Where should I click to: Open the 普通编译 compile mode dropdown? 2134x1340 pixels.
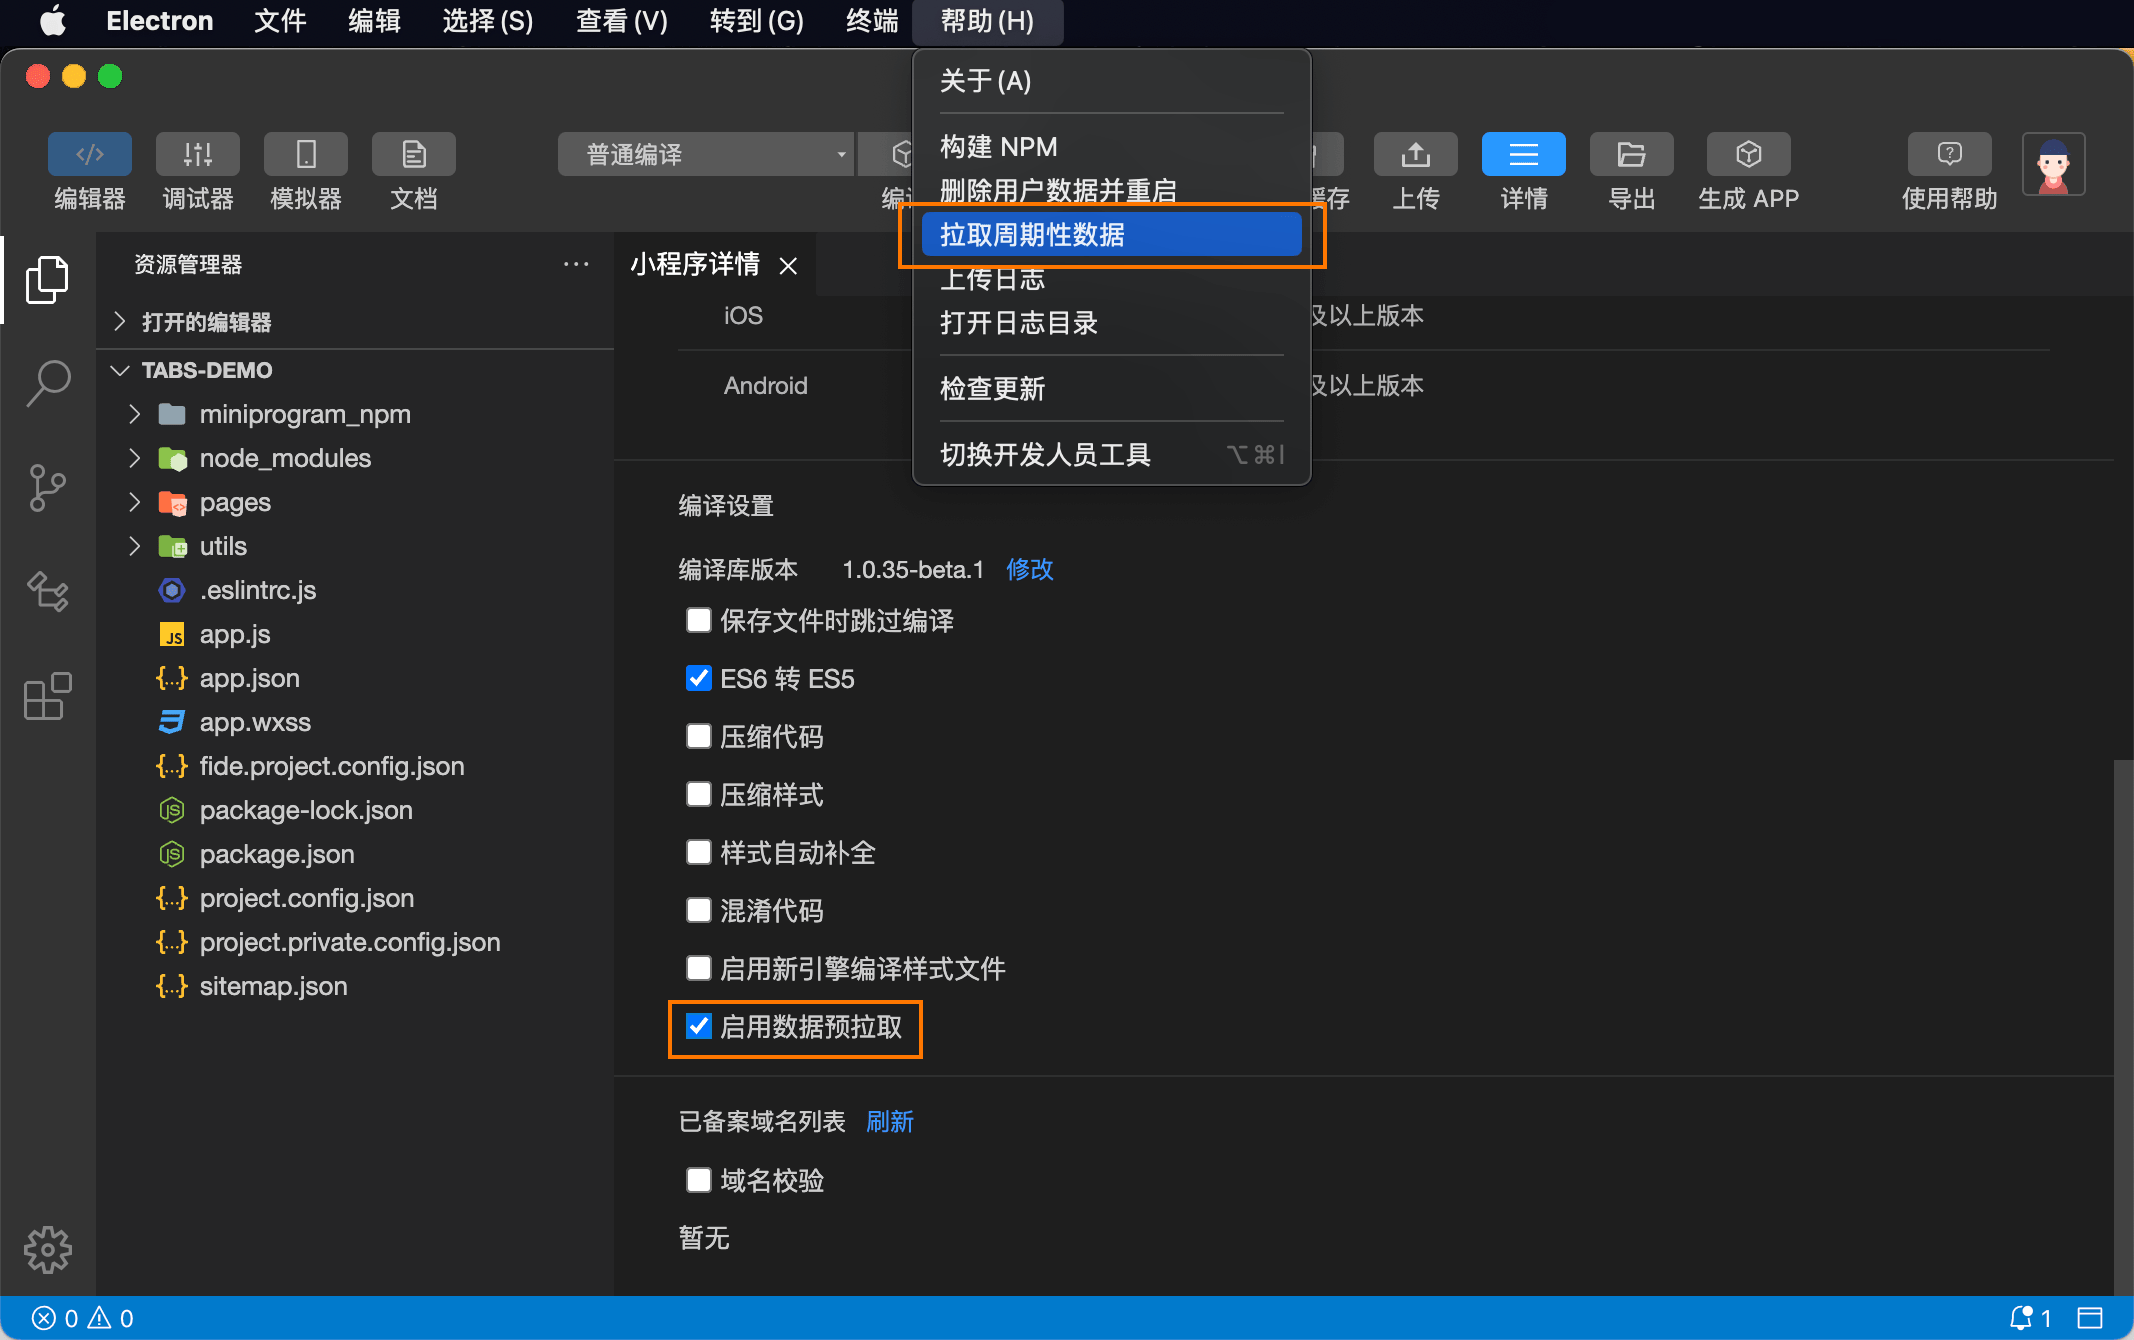pyautogui.click(x=706, y=155)
